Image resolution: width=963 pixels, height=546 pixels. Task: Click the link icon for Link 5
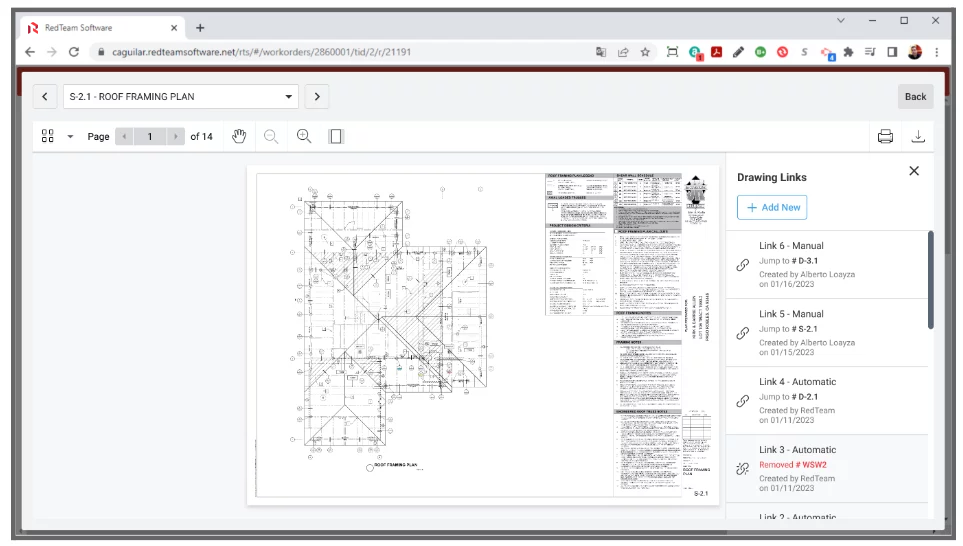tap(743, 333)
